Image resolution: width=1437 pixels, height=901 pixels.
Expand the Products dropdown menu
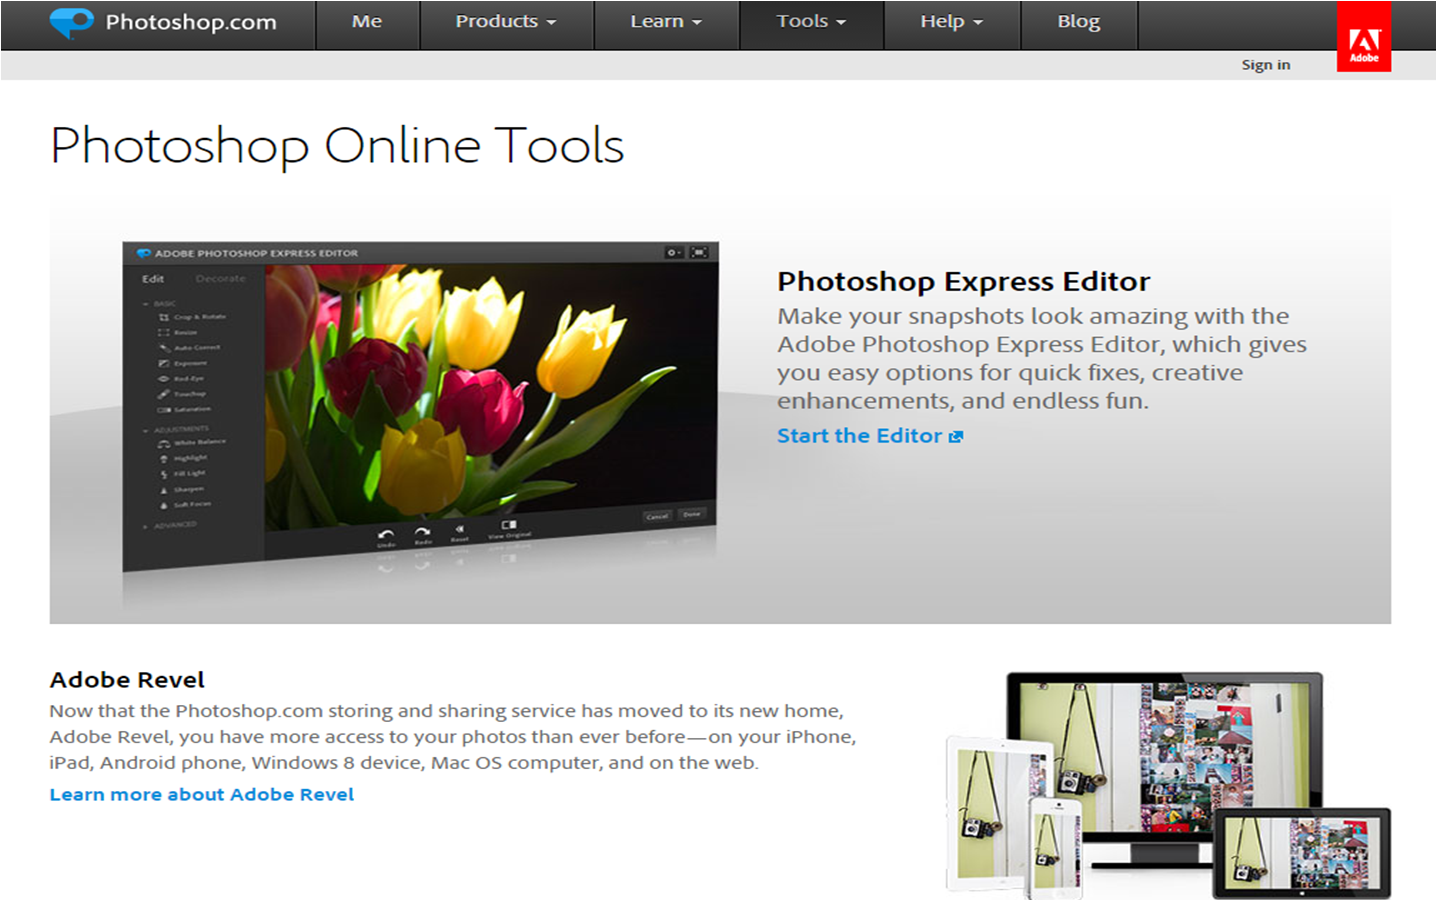pos(506,22)
